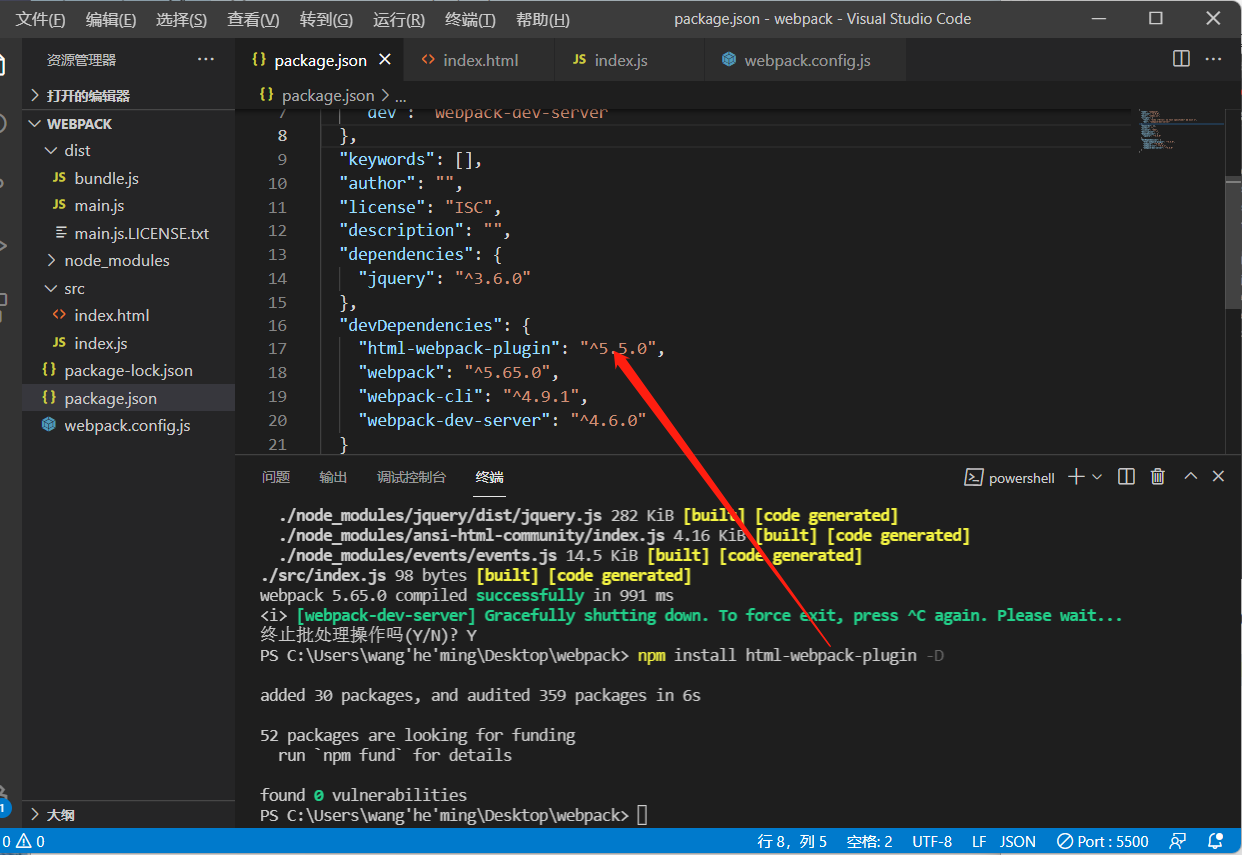Collapse the WEBPACK folder section
Image resolution: width=1242 pixels, height=855 pixels.
128,124
